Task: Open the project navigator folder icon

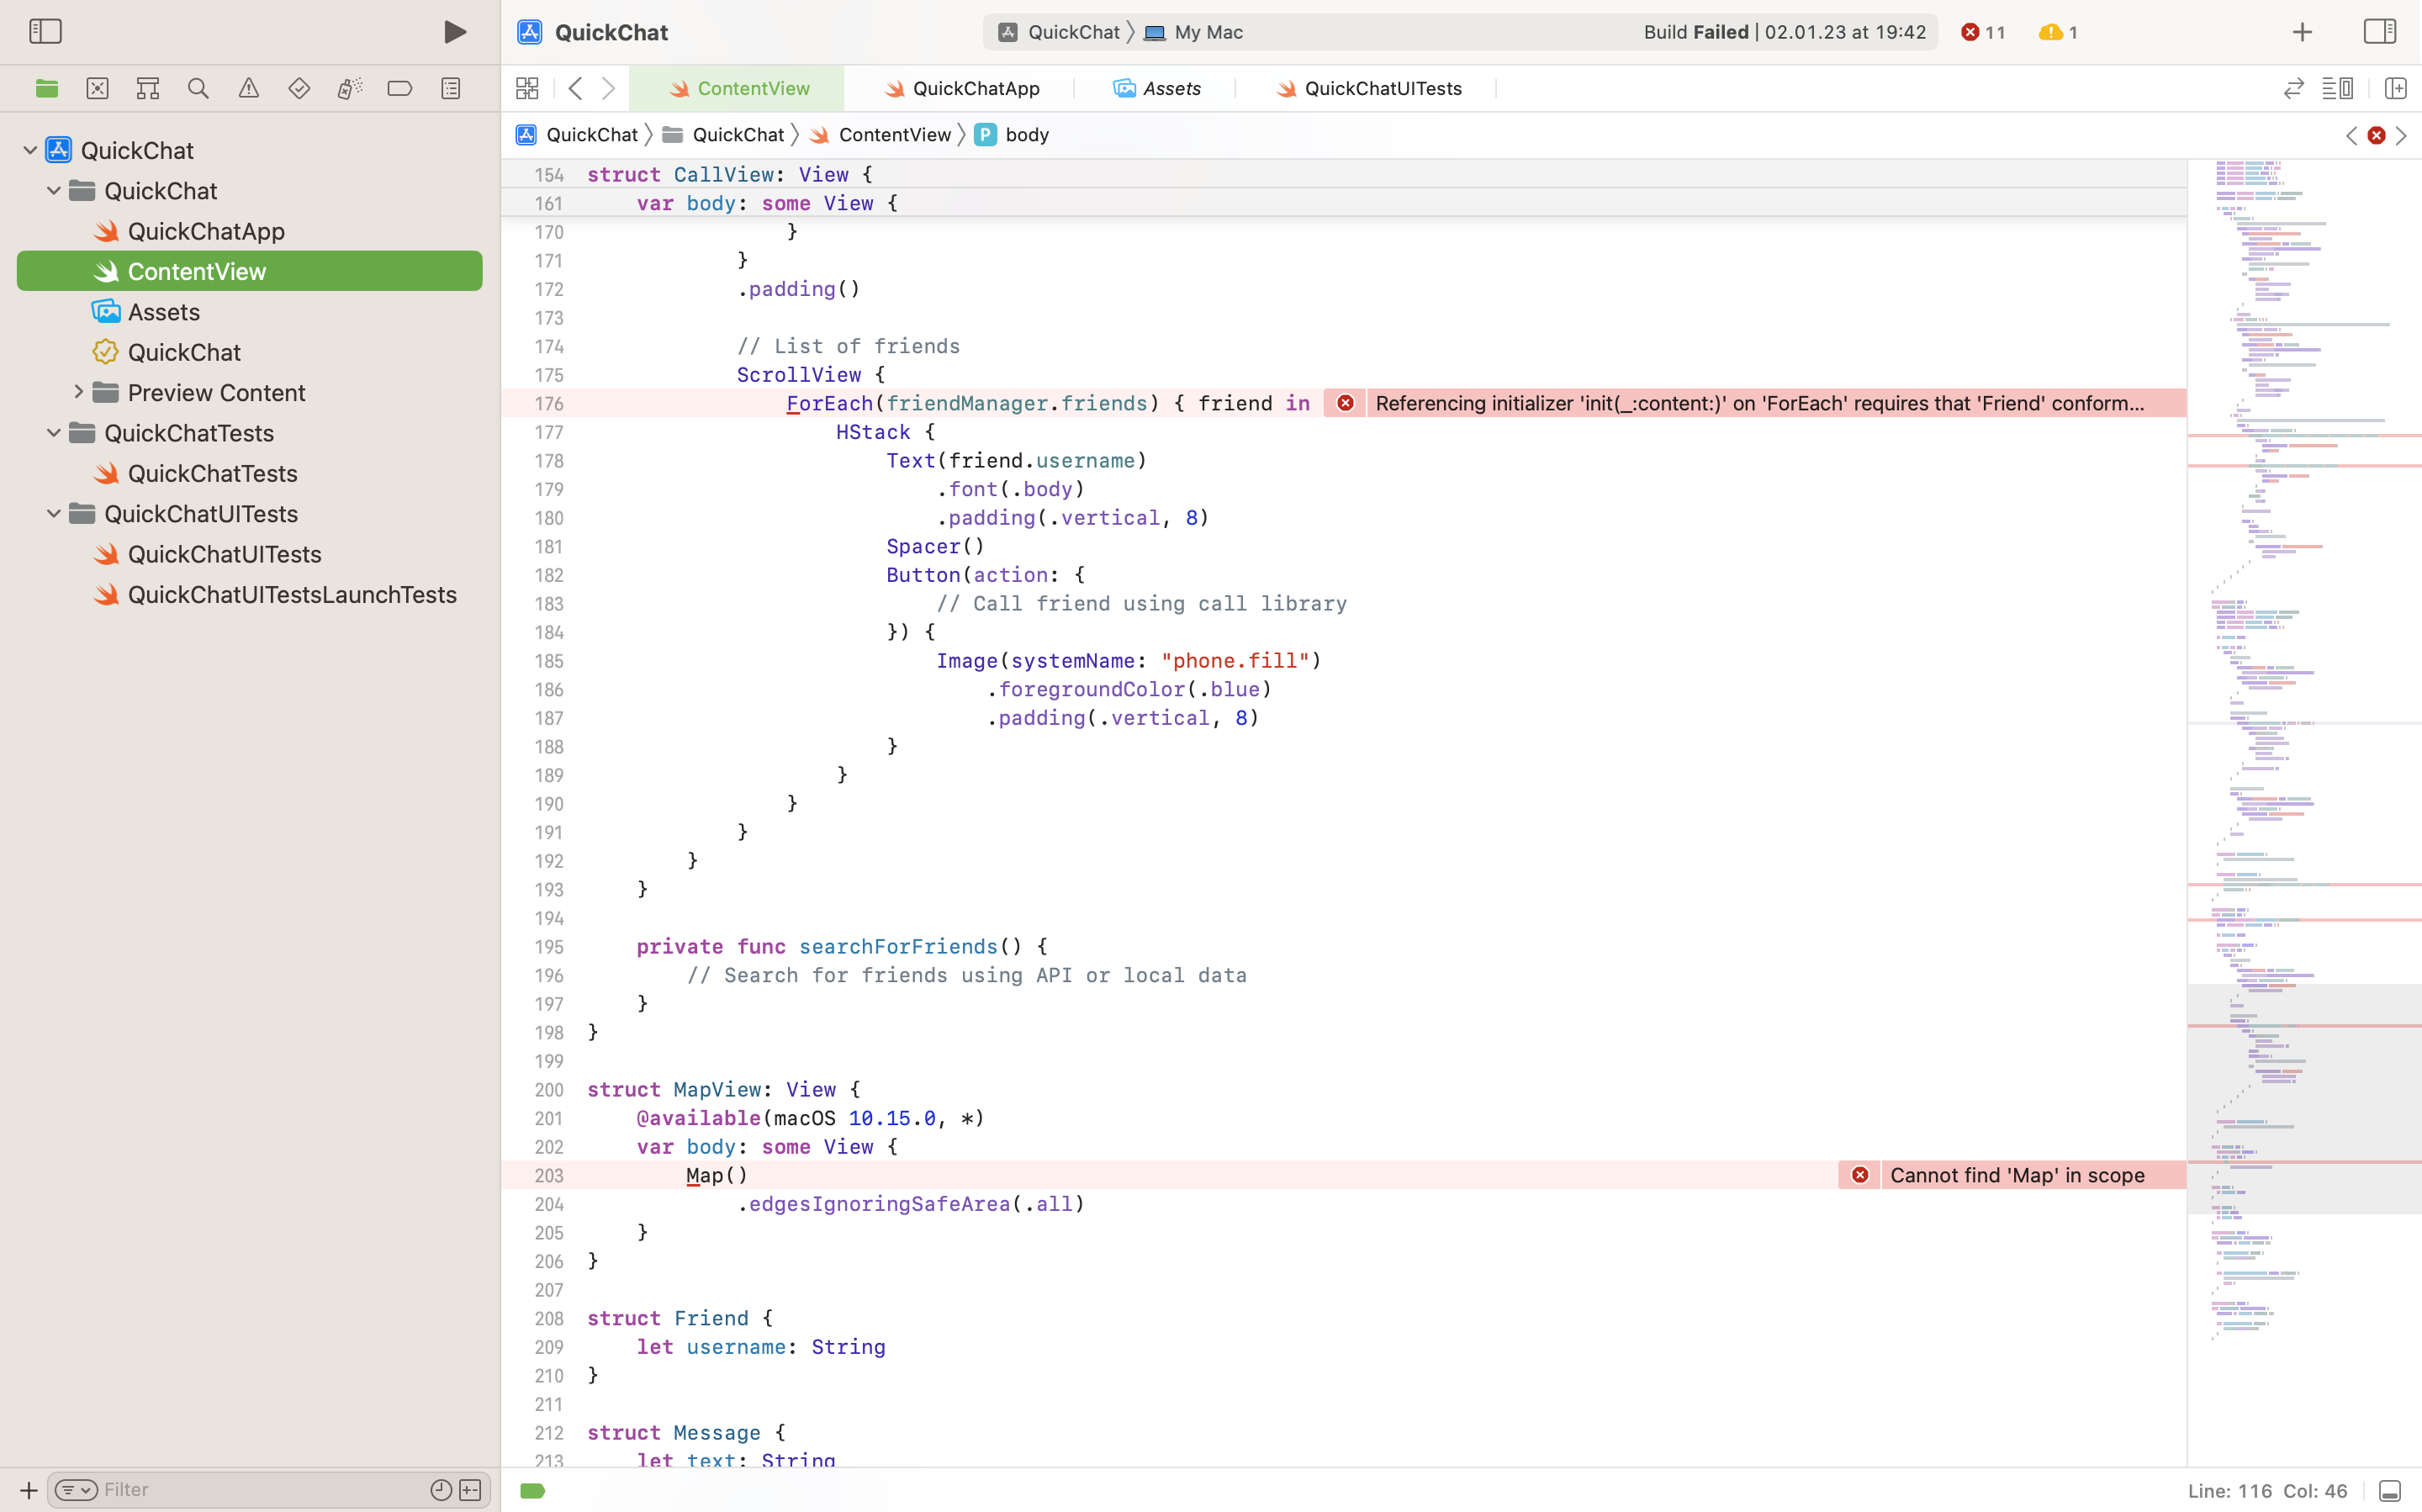Action: coord(46,88)
